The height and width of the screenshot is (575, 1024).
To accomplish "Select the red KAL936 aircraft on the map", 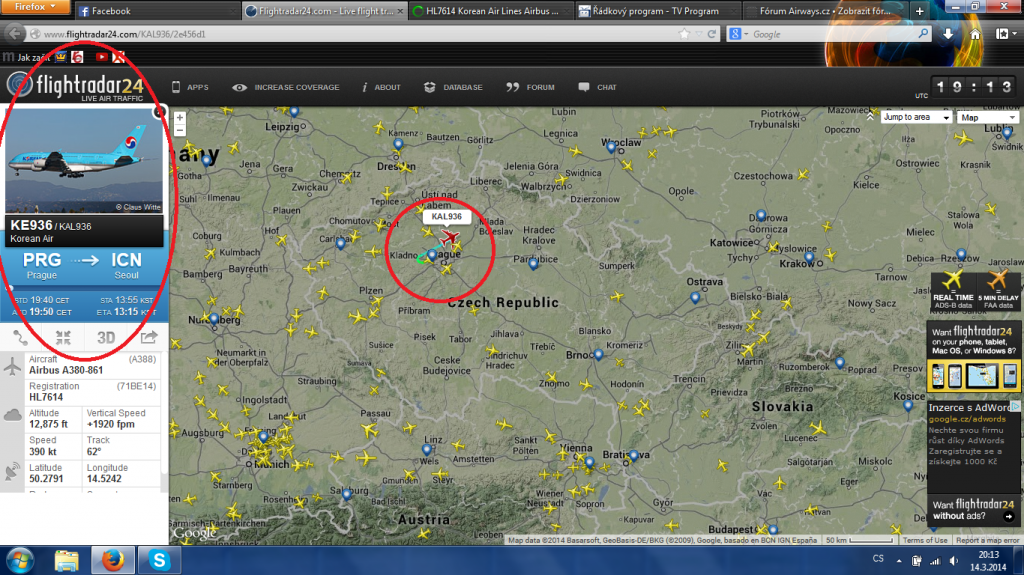I will pyautogui.click(x=449, y=237).
